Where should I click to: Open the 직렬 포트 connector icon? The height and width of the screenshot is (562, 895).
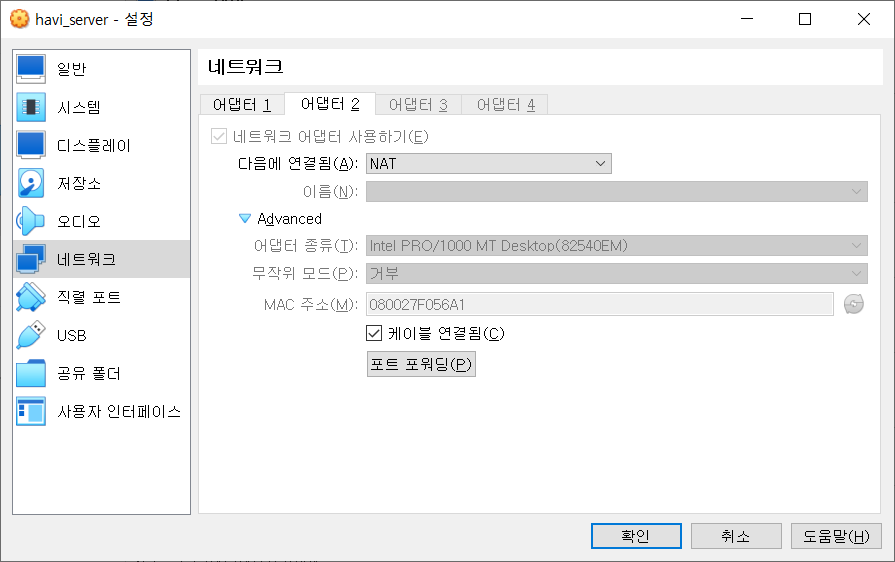(x=31, y=297)
